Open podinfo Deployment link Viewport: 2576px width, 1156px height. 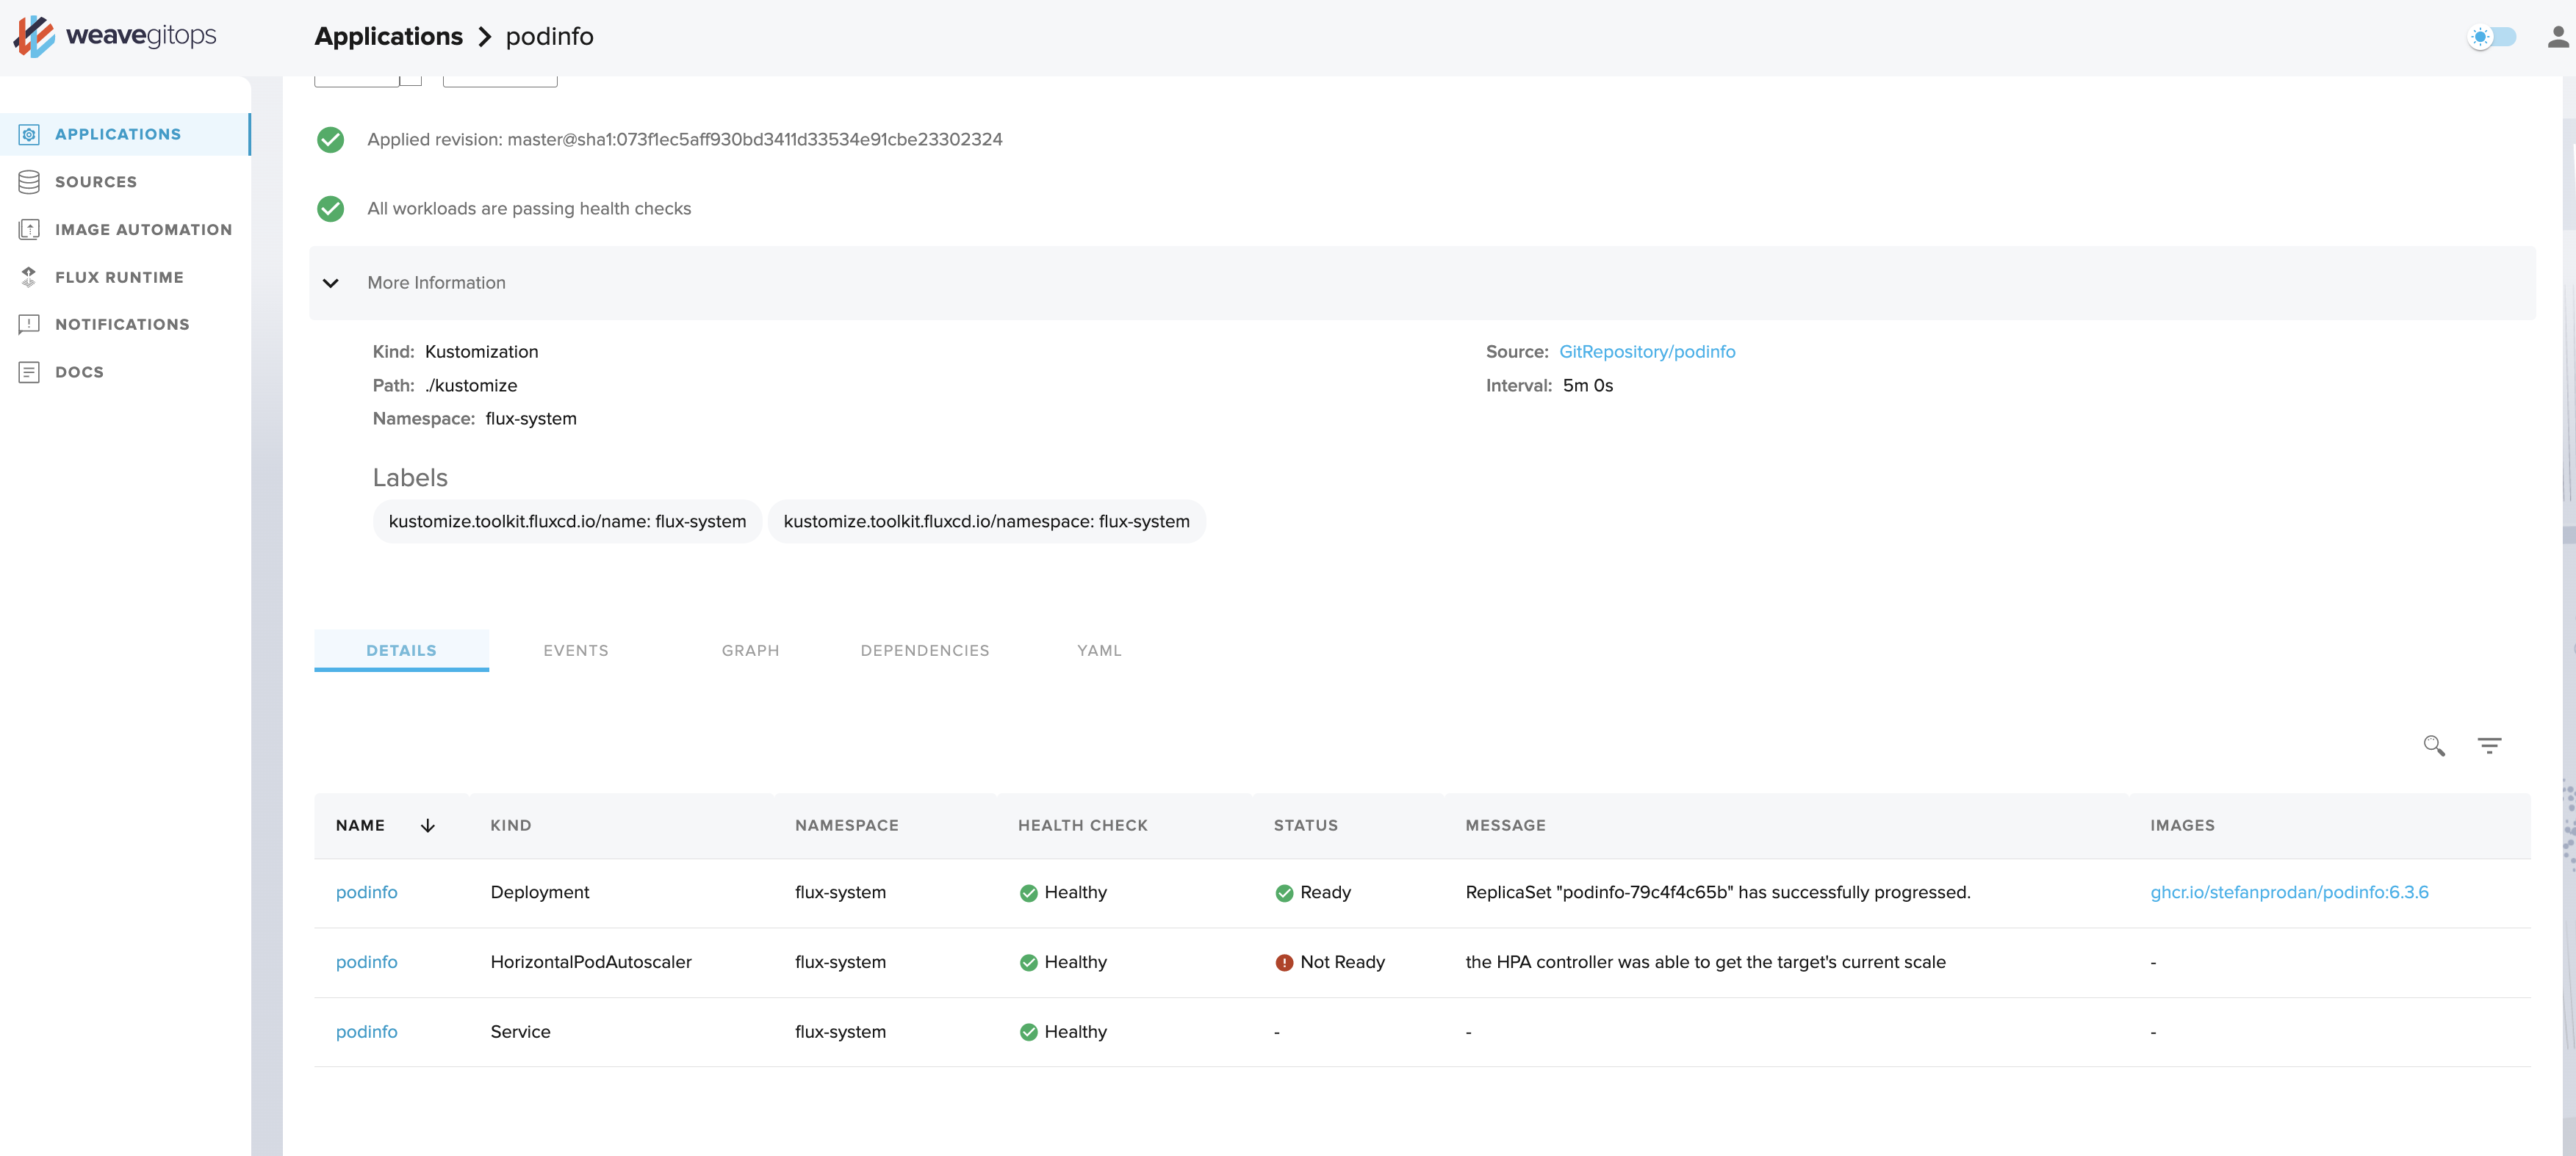click(366, 893)
